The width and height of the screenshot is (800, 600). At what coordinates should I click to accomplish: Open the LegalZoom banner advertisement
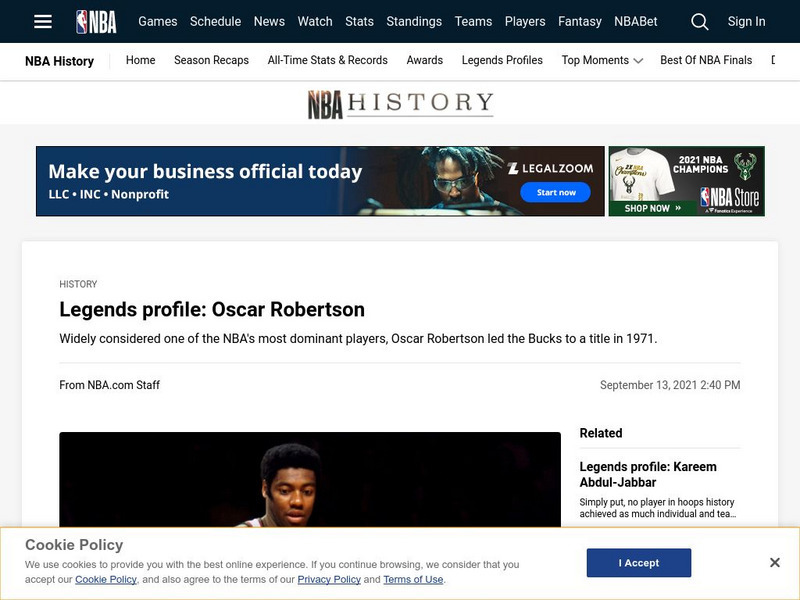320,181
